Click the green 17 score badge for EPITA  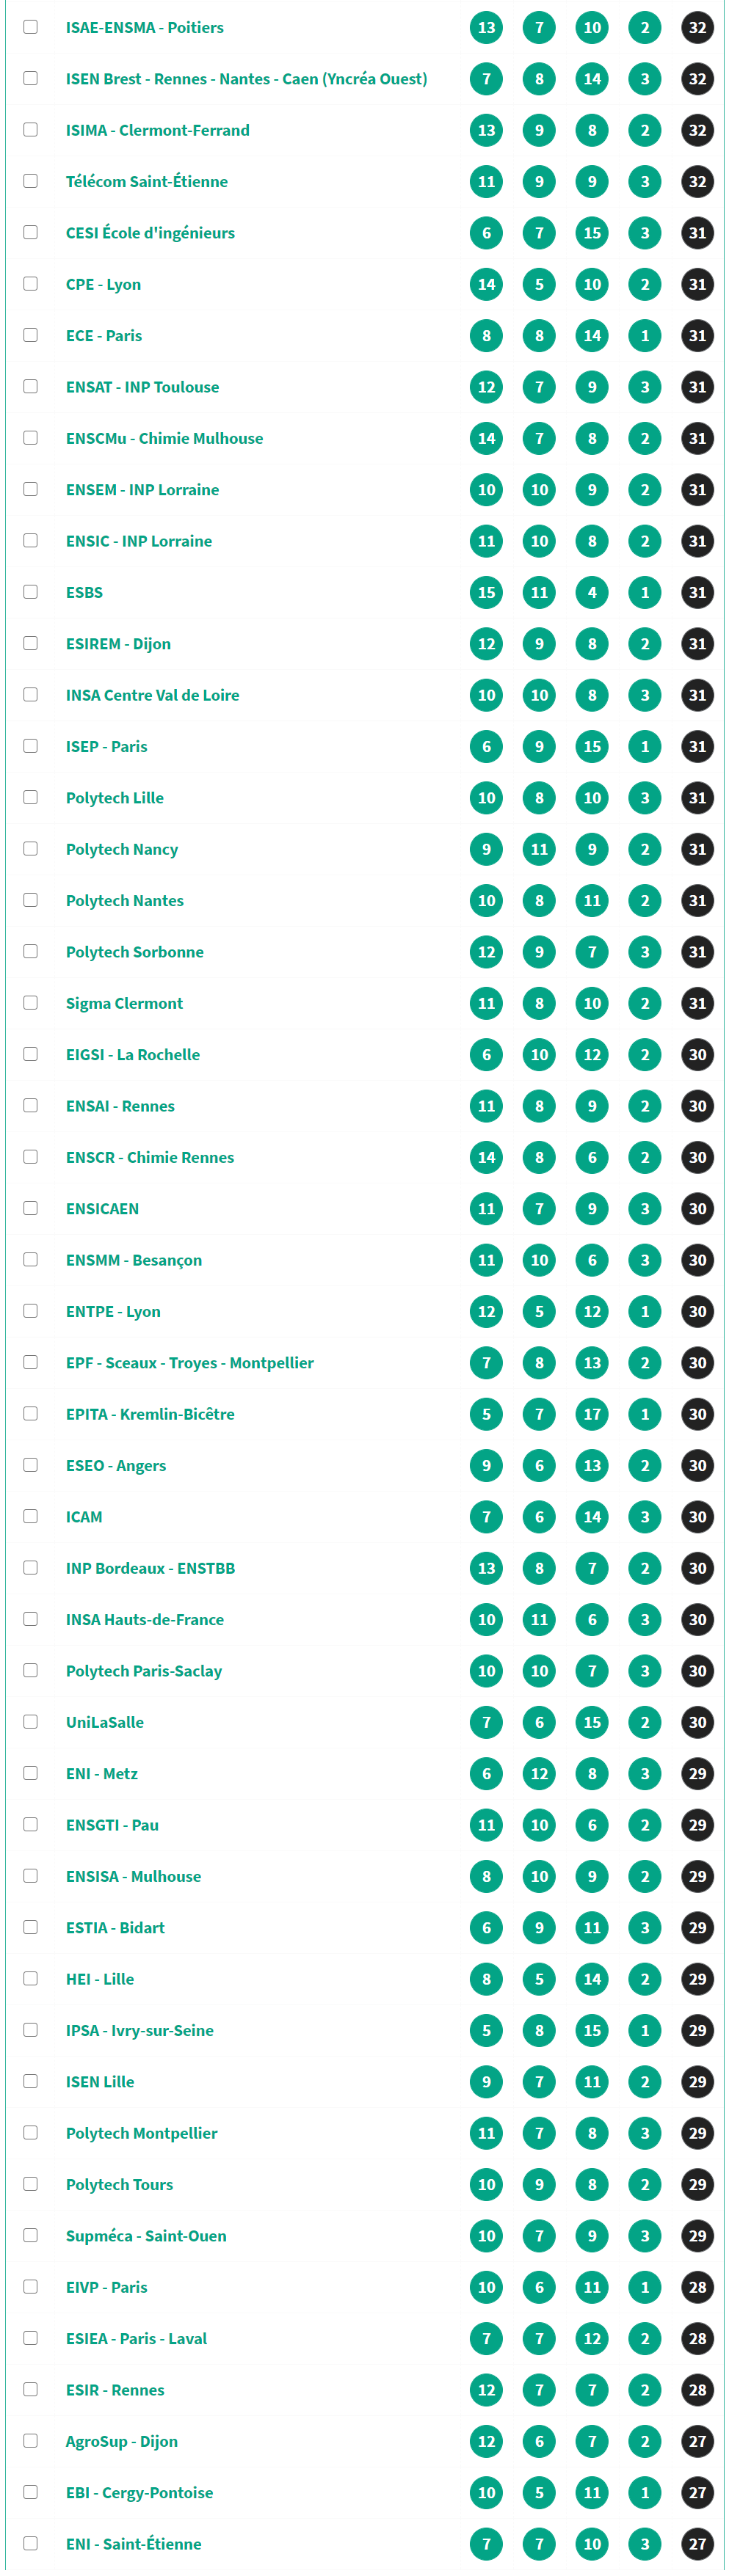(592, 1414)
